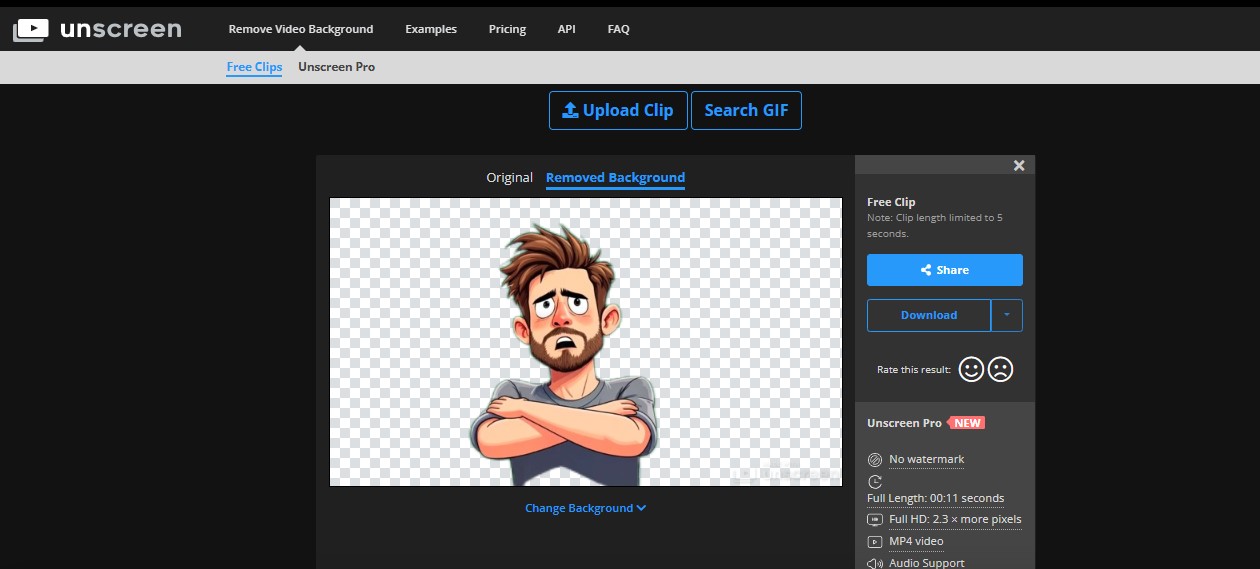Click the MP4 video feature link
The image size is (1260, 569).
(916, 542)
